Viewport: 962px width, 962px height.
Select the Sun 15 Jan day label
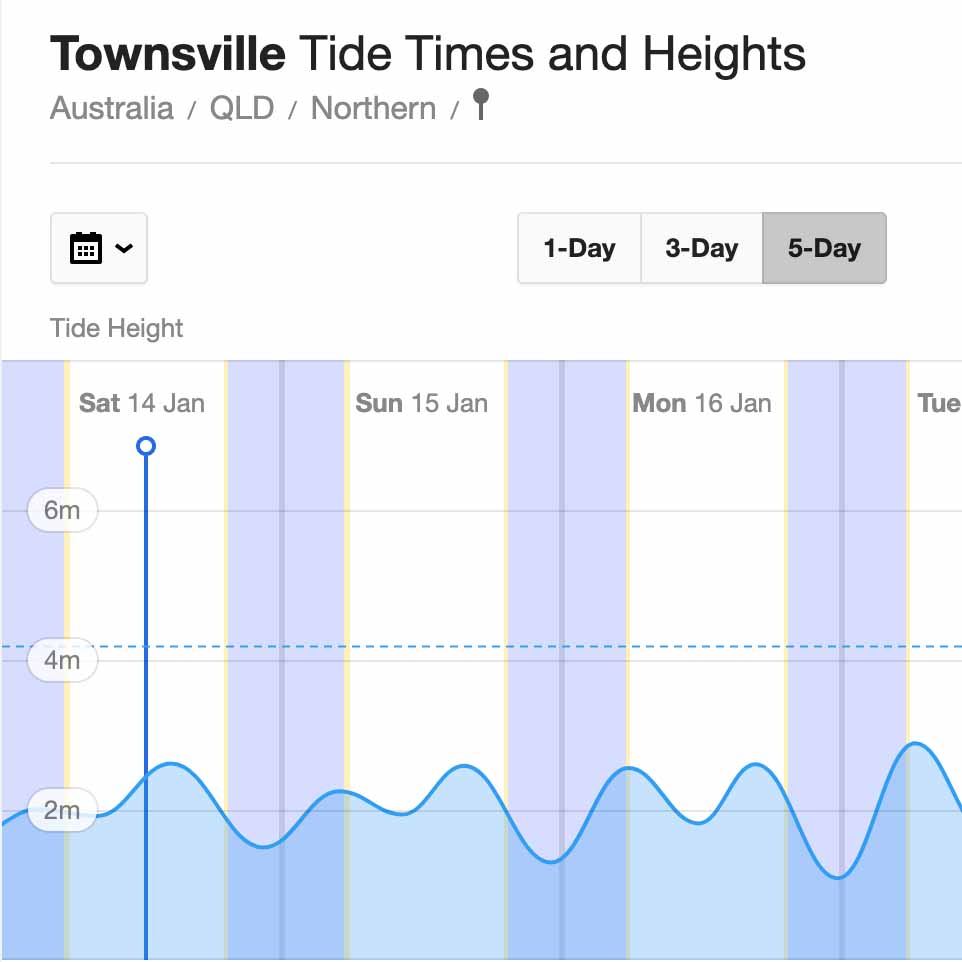422,403
